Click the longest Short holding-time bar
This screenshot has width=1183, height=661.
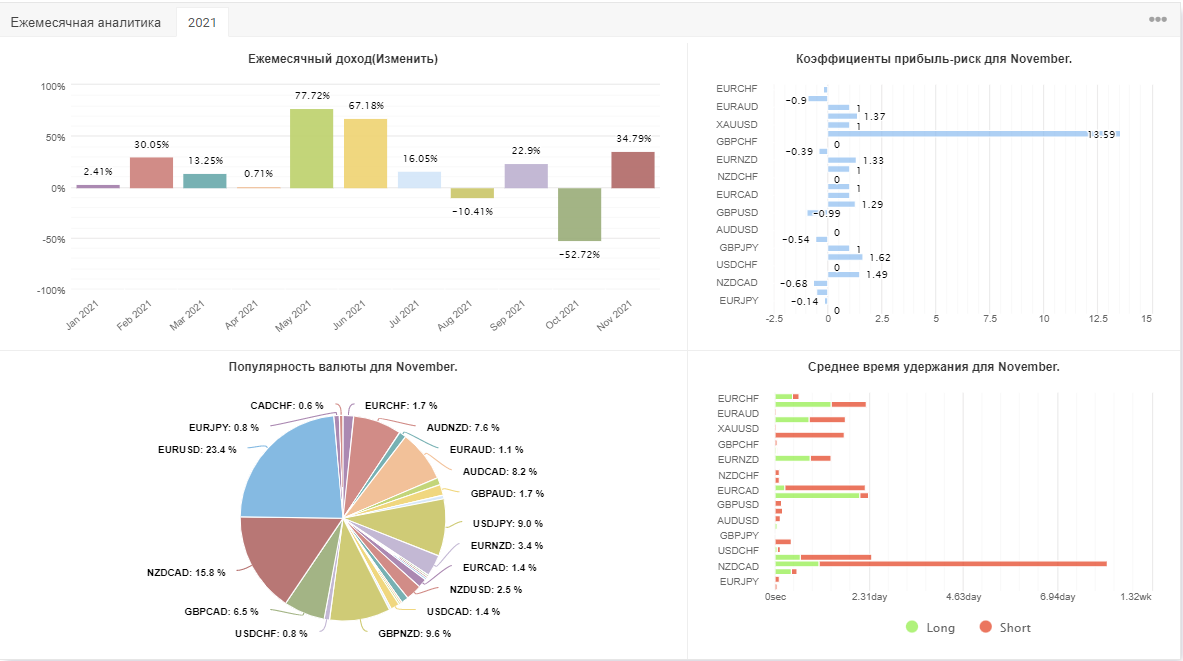pyautogui.click(x=963, y=564)
